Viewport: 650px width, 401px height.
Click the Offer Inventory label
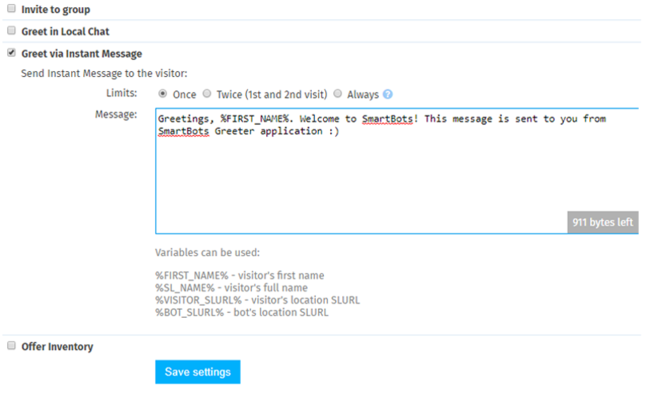click(57, 347)
